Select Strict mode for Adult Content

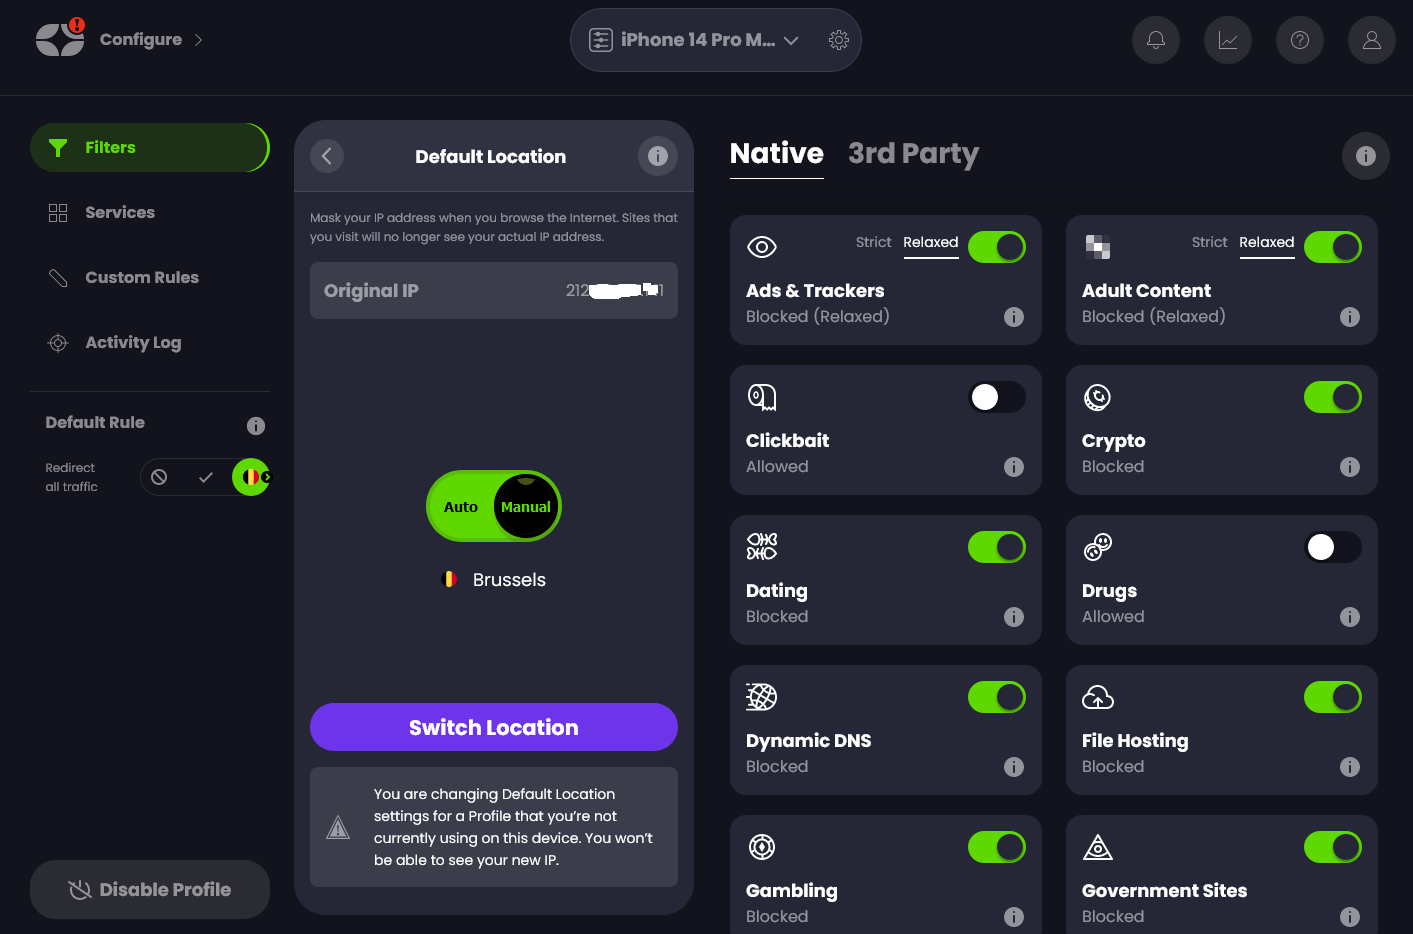coord(1209,242)
